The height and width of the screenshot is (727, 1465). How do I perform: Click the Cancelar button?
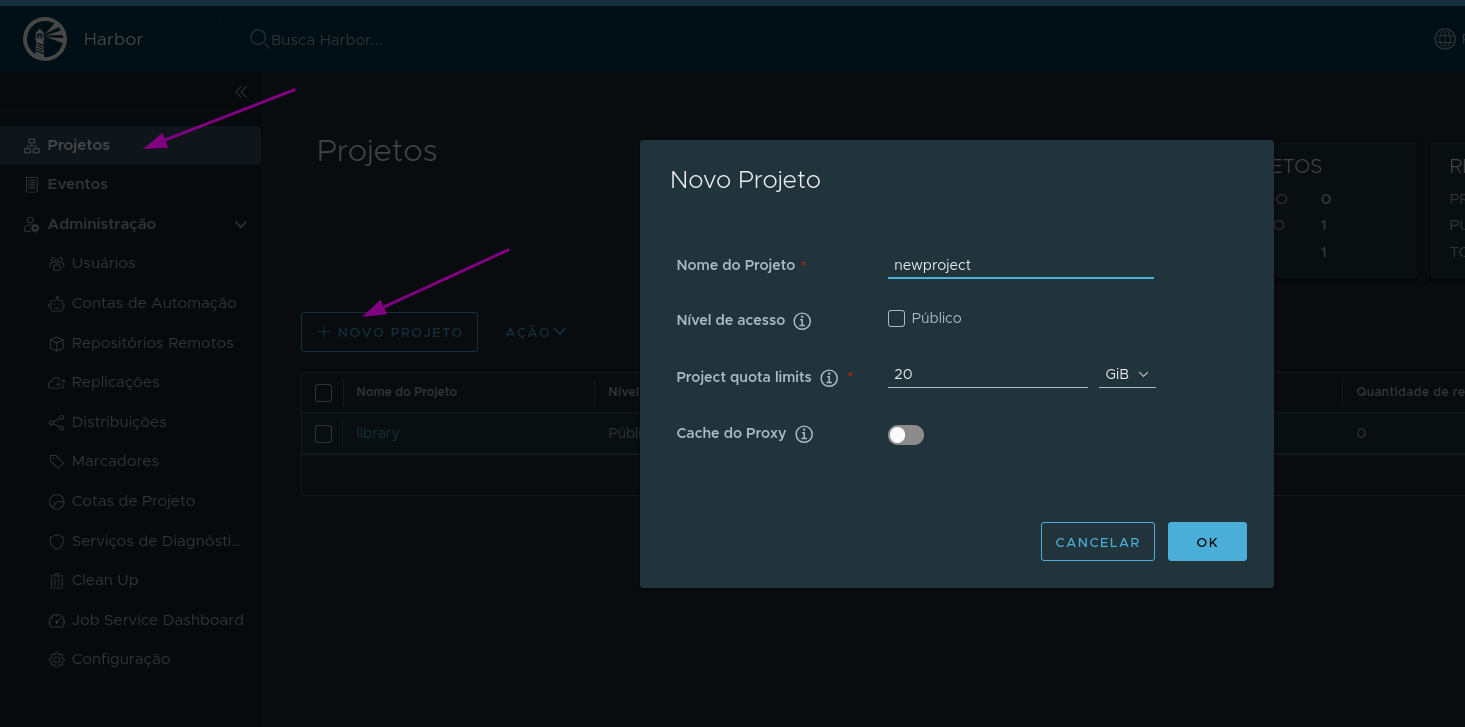(x=1097, y=542)
